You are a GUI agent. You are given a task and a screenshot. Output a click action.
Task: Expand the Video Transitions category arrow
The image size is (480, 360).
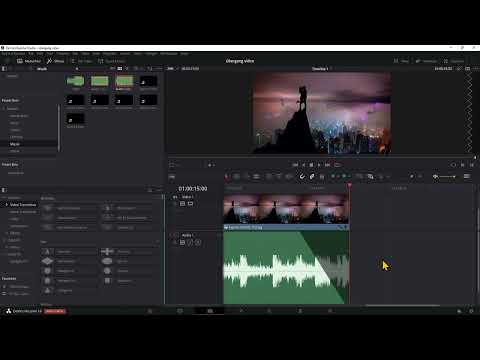coord(7,205)
